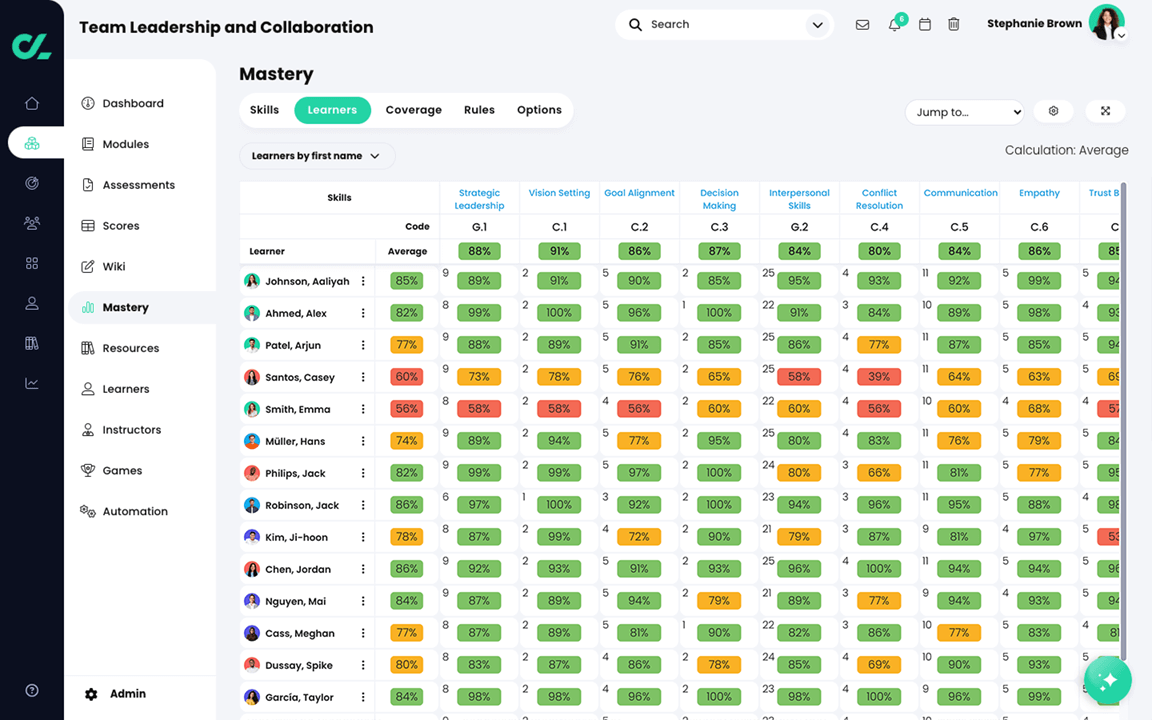Open the help question mark icon
The width and height of the screenshot is (1152, 720).
click(32, 690)
